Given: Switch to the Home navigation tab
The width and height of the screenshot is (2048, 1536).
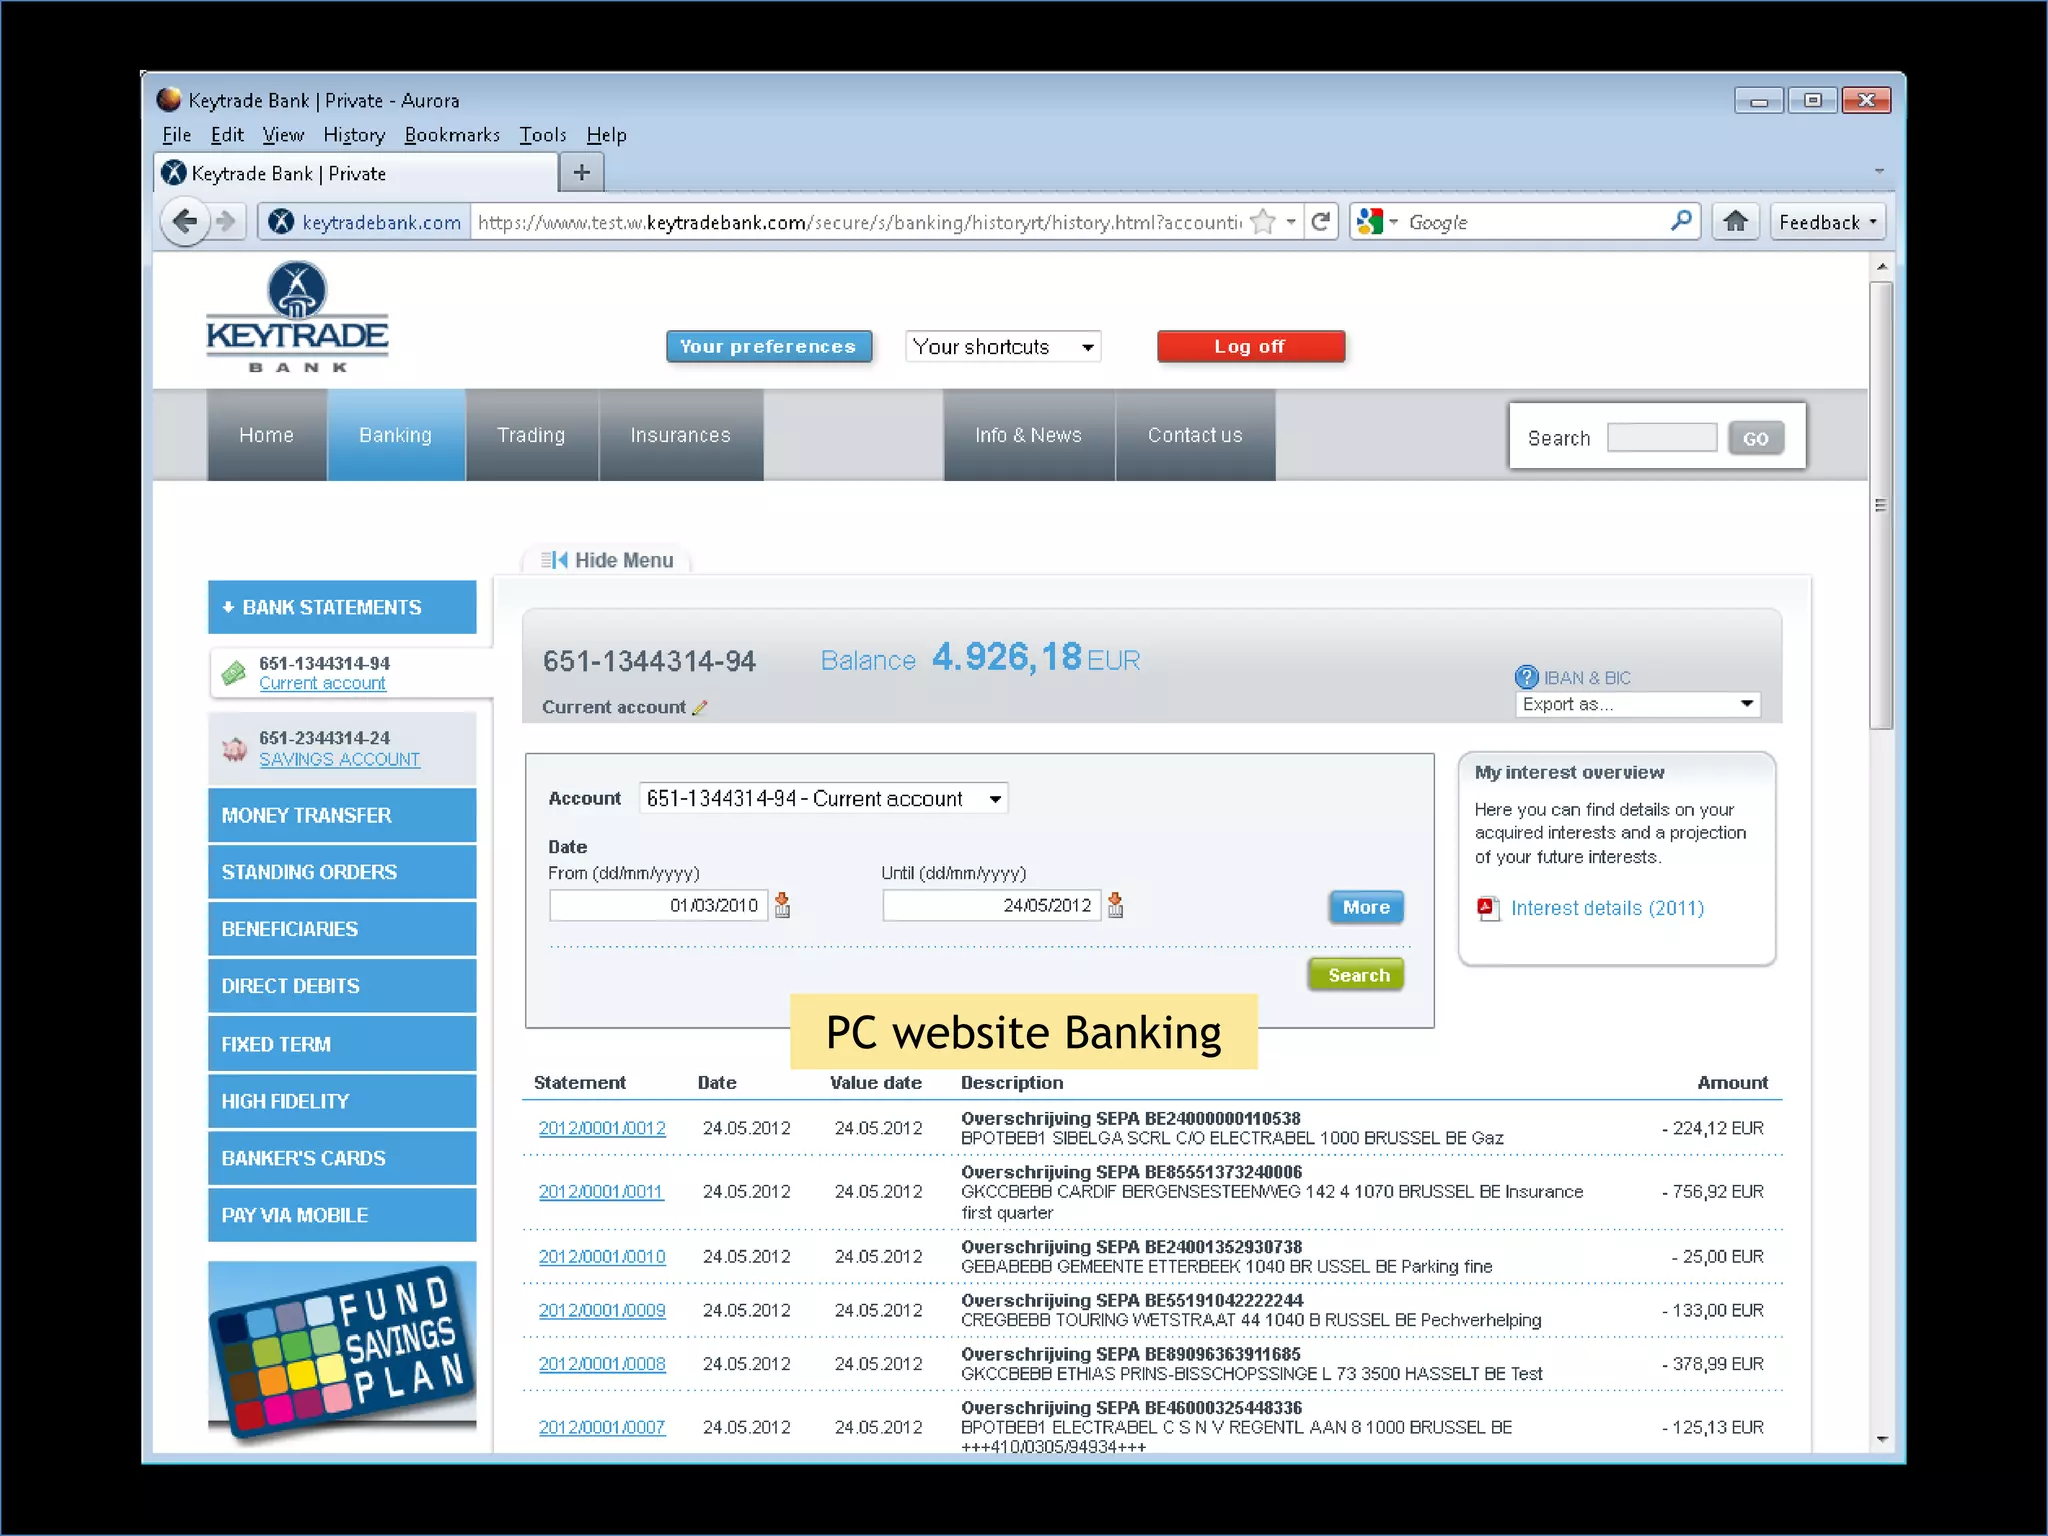Looking at the screenshot, I should pyautogui.click(x=267, y=435).
